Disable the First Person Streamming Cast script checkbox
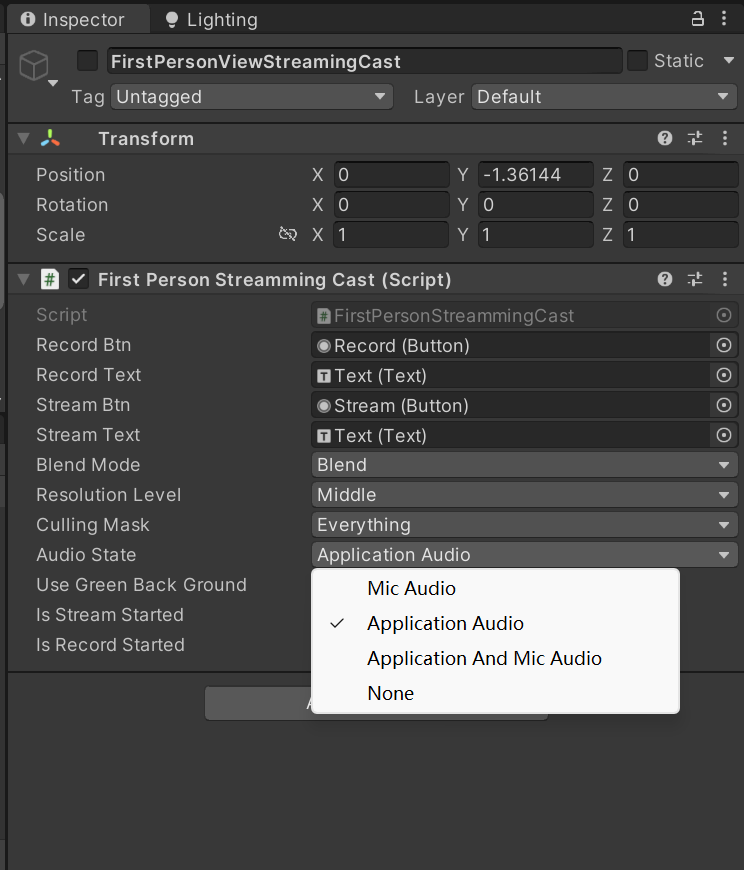 tap(78, 279)
